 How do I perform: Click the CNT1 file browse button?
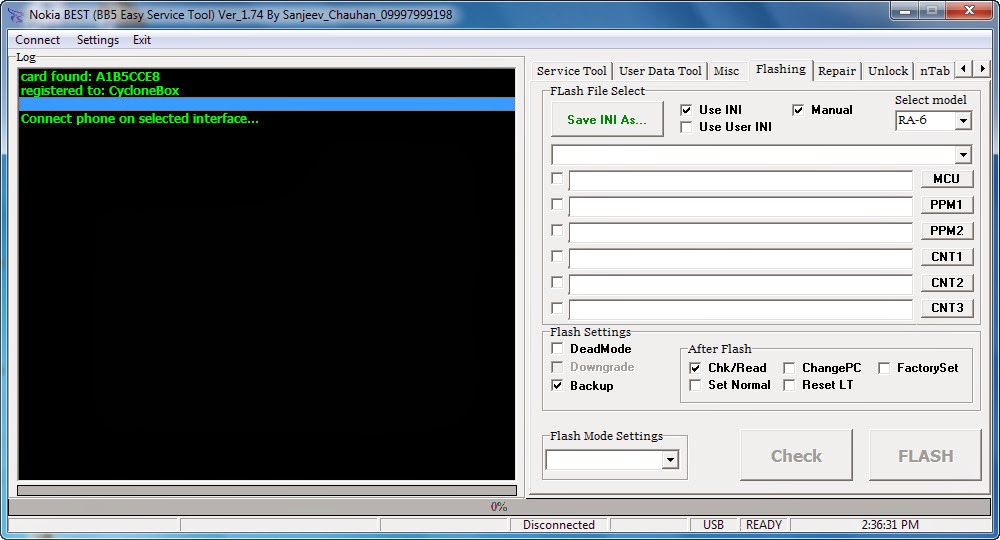point(946,257)
